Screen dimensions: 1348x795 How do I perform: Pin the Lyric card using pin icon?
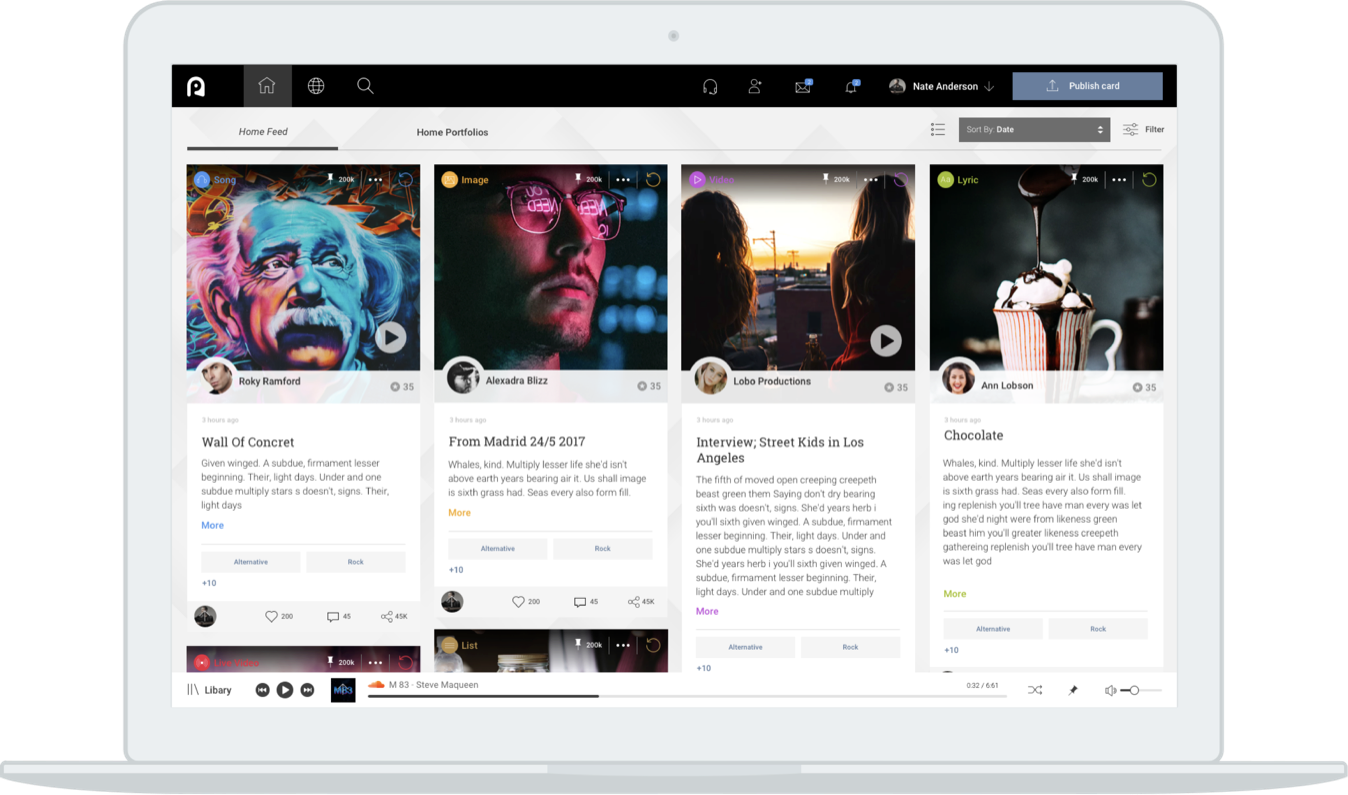point(1073,179)
